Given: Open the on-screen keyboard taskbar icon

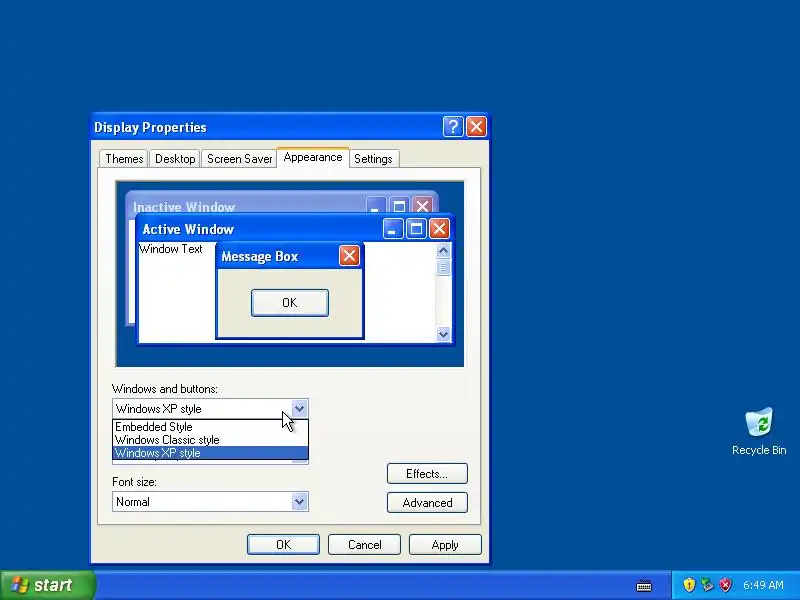Looking at the screenshot, I should point(644,585).
